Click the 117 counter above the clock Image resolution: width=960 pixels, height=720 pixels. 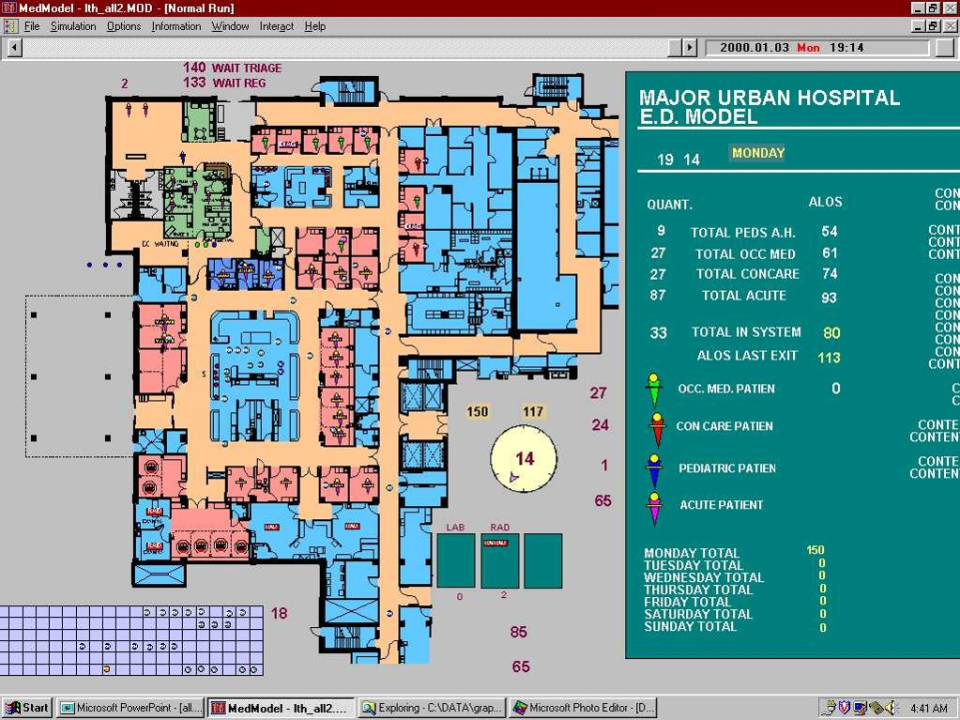point(533,411)
